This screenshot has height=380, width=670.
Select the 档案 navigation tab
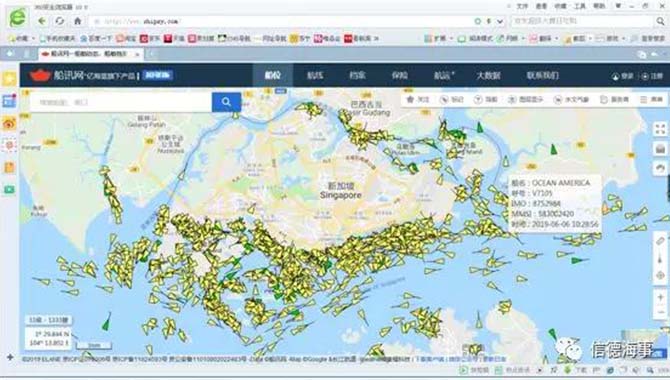pos(357,75)
